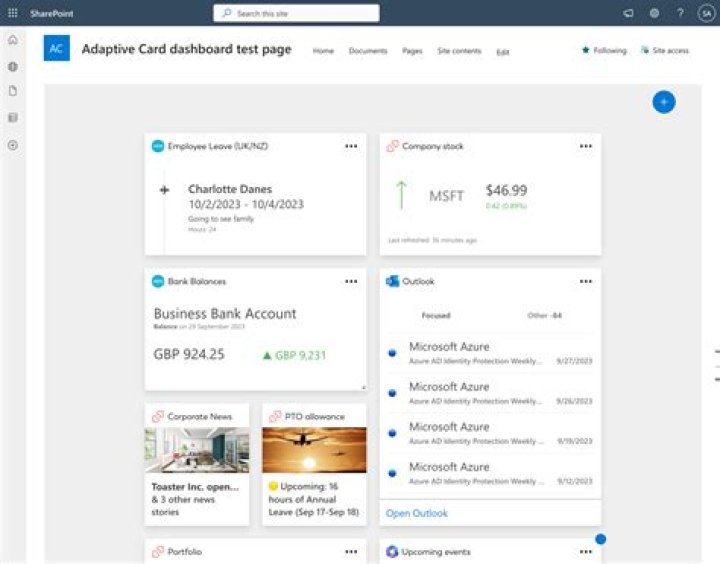
Task: Click Edit in the site navigation
Action: (x=503, y=52)
